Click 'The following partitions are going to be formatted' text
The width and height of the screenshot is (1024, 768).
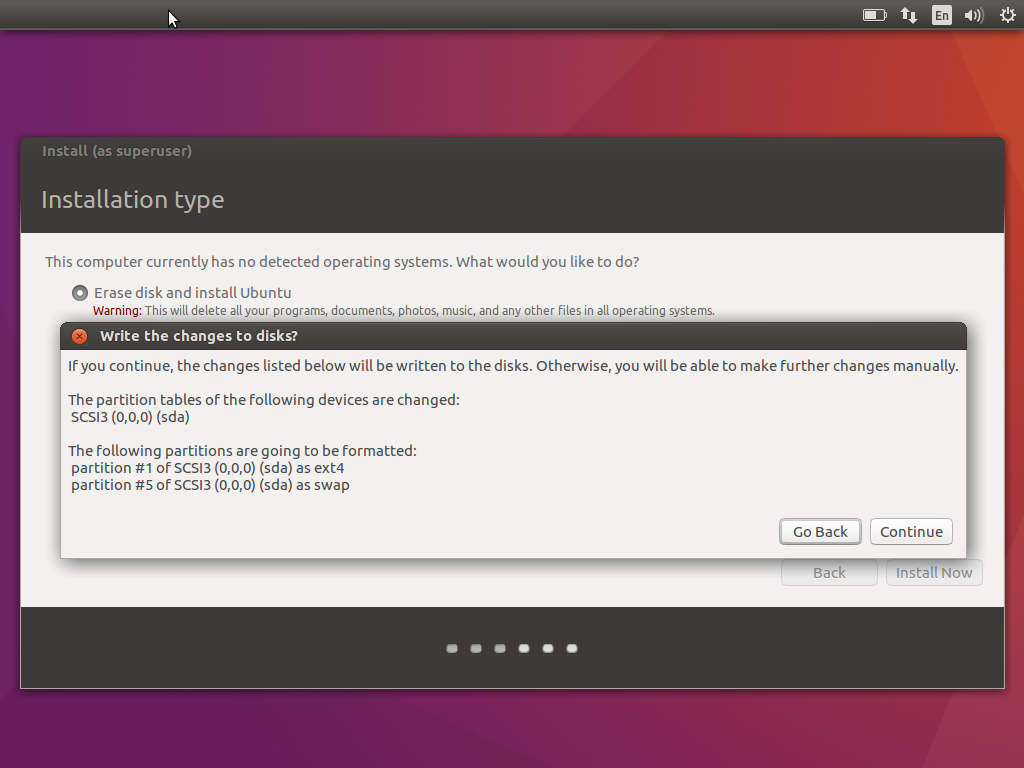pyautogui.click(x=242, y=451)
